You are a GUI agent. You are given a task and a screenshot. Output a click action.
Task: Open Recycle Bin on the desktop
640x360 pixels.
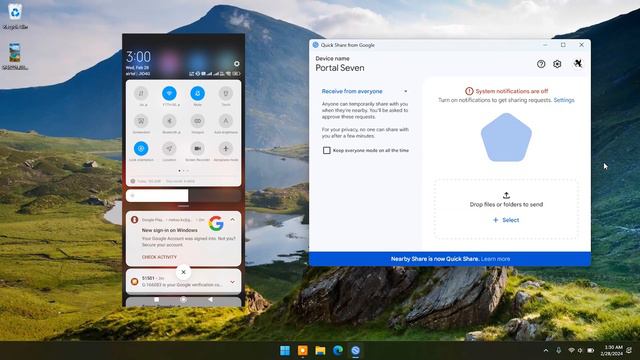tap(15, 16)
